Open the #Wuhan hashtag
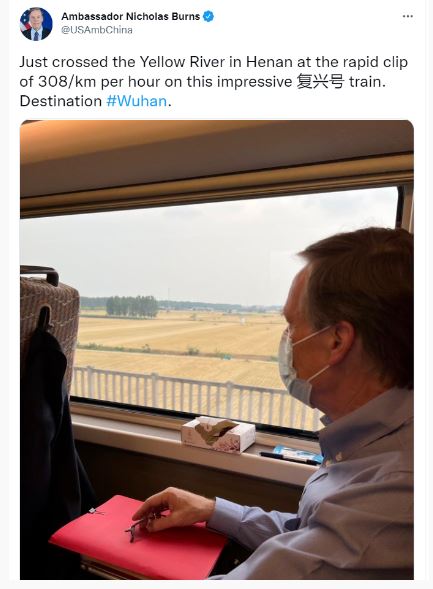The image size is (433, 589). 137,101
